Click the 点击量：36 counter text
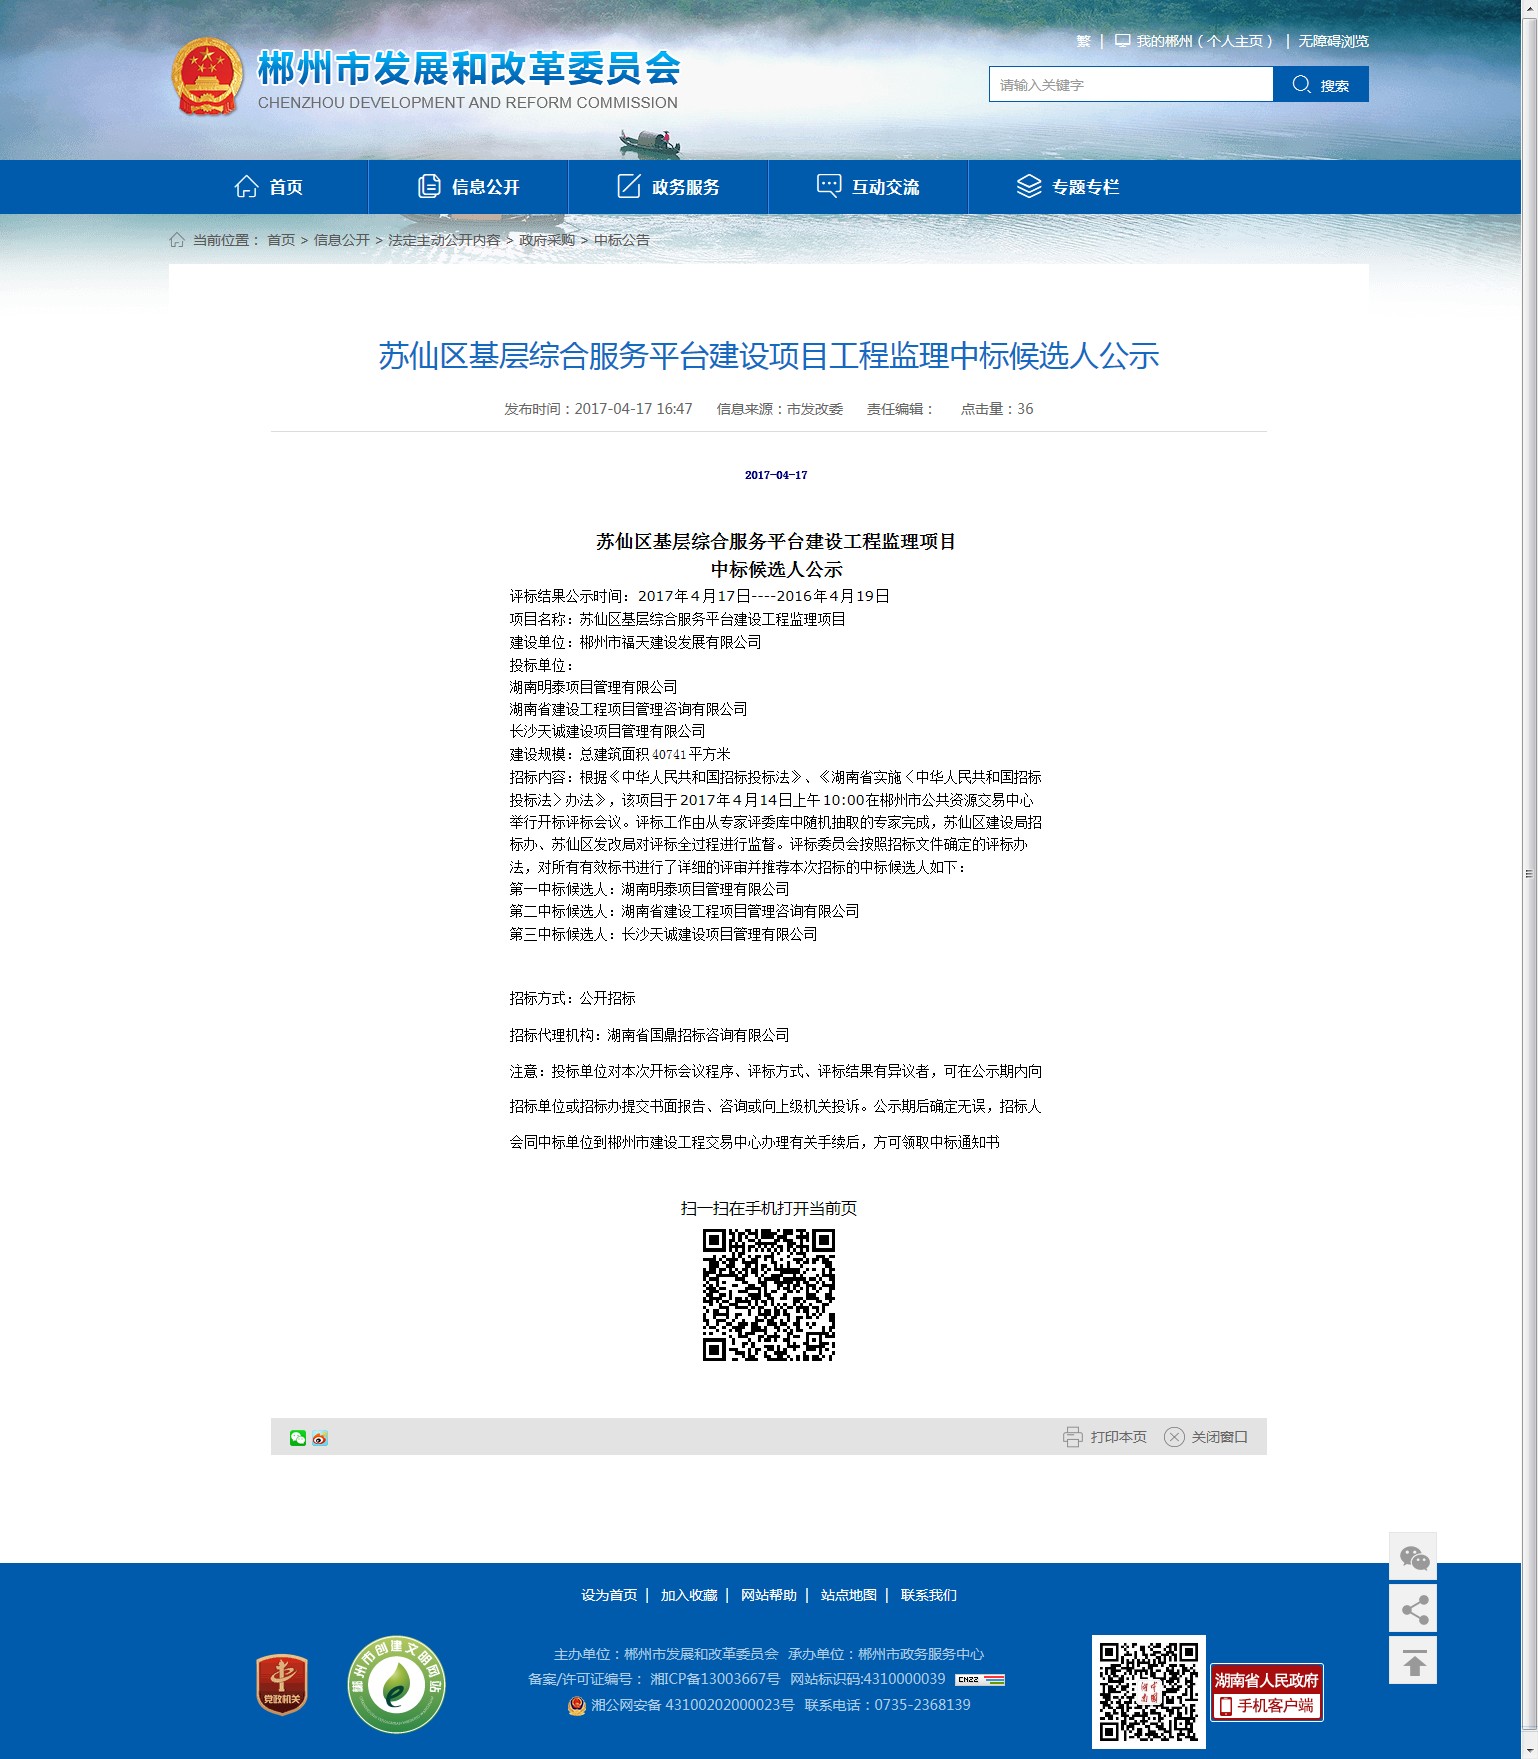Screen dimensions: 1538x1759 pos(997,409)
